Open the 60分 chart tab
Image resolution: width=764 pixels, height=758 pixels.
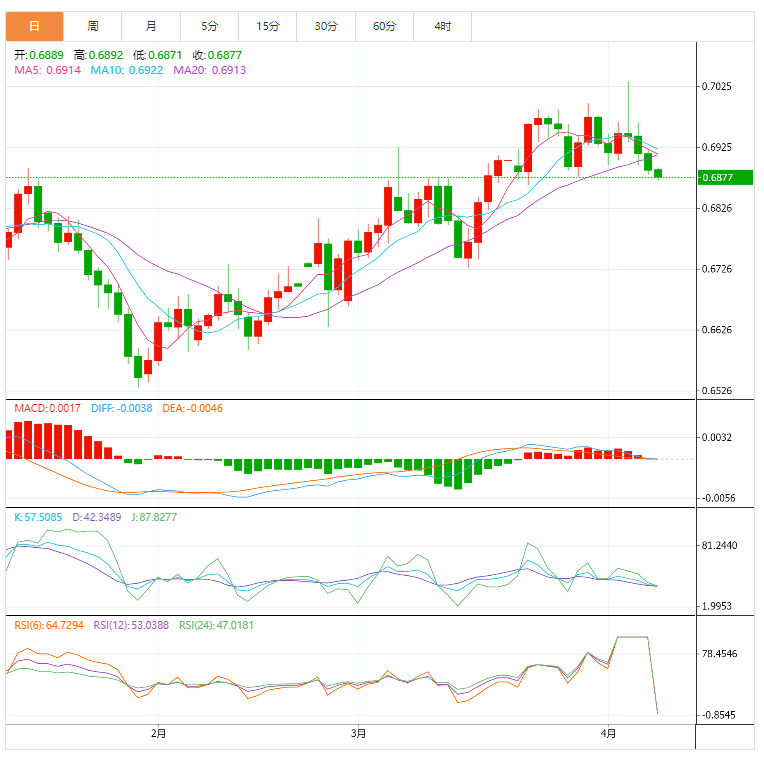pos(384,26)
